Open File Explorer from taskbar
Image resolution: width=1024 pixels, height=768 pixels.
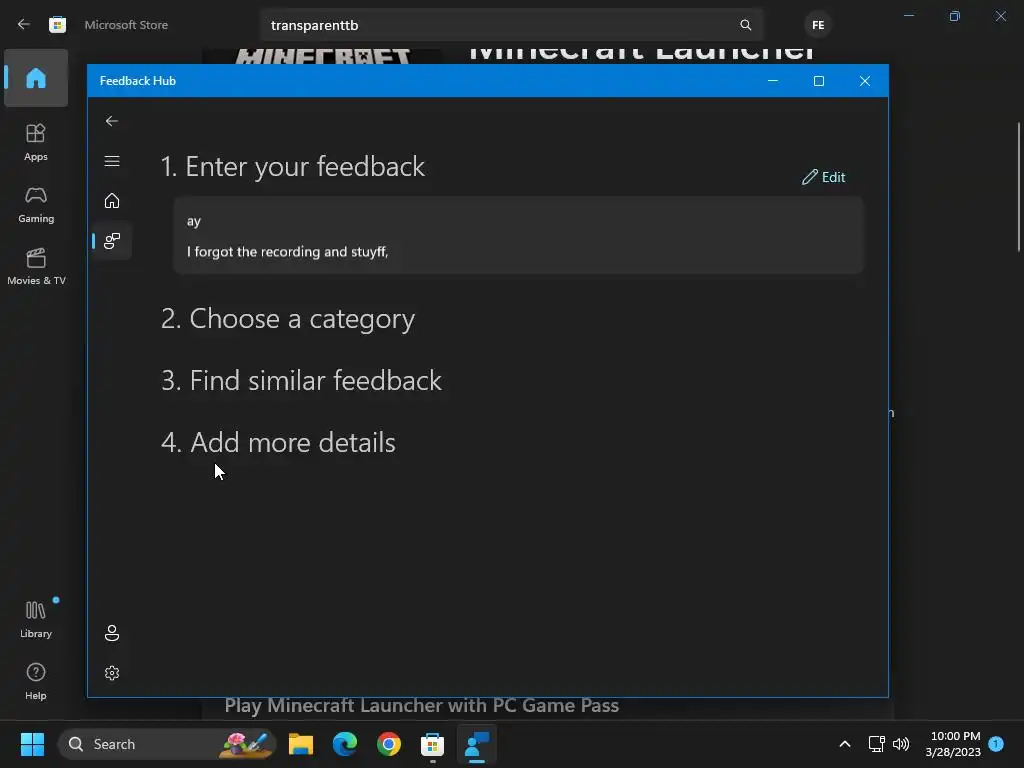pos(301,744)
